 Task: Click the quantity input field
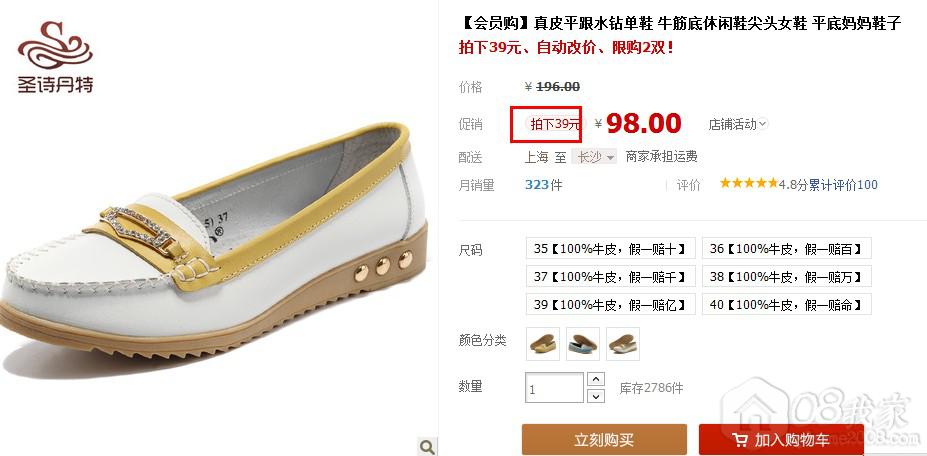(x=554, y=388)
